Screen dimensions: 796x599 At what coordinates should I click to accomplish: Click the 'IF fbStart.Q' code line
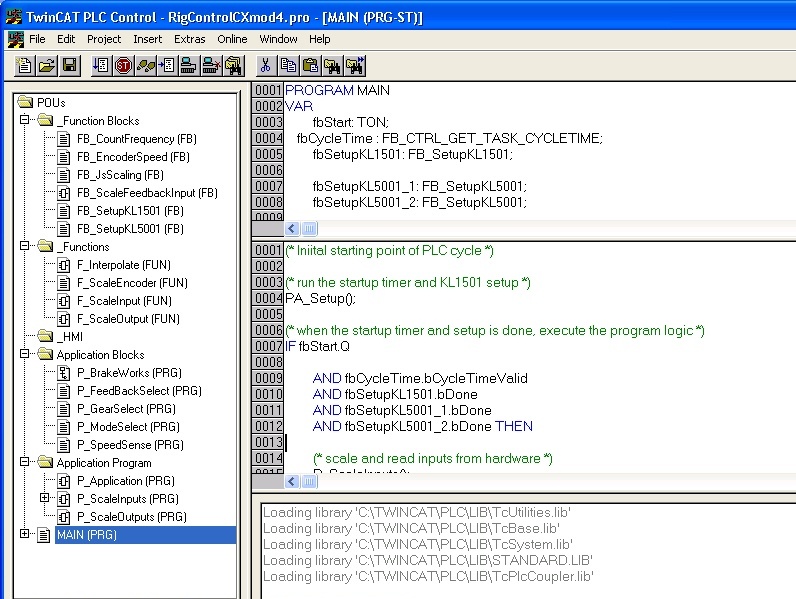(317, 347)
